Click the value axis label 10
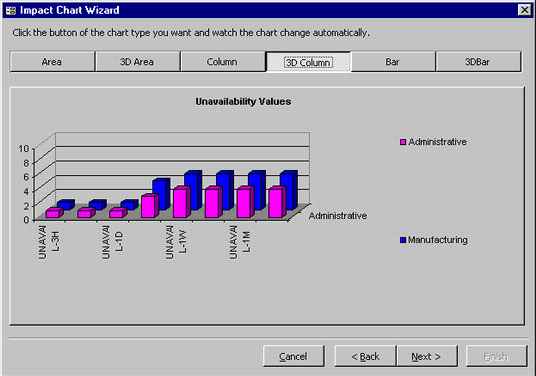 click(x=24, y=148)
